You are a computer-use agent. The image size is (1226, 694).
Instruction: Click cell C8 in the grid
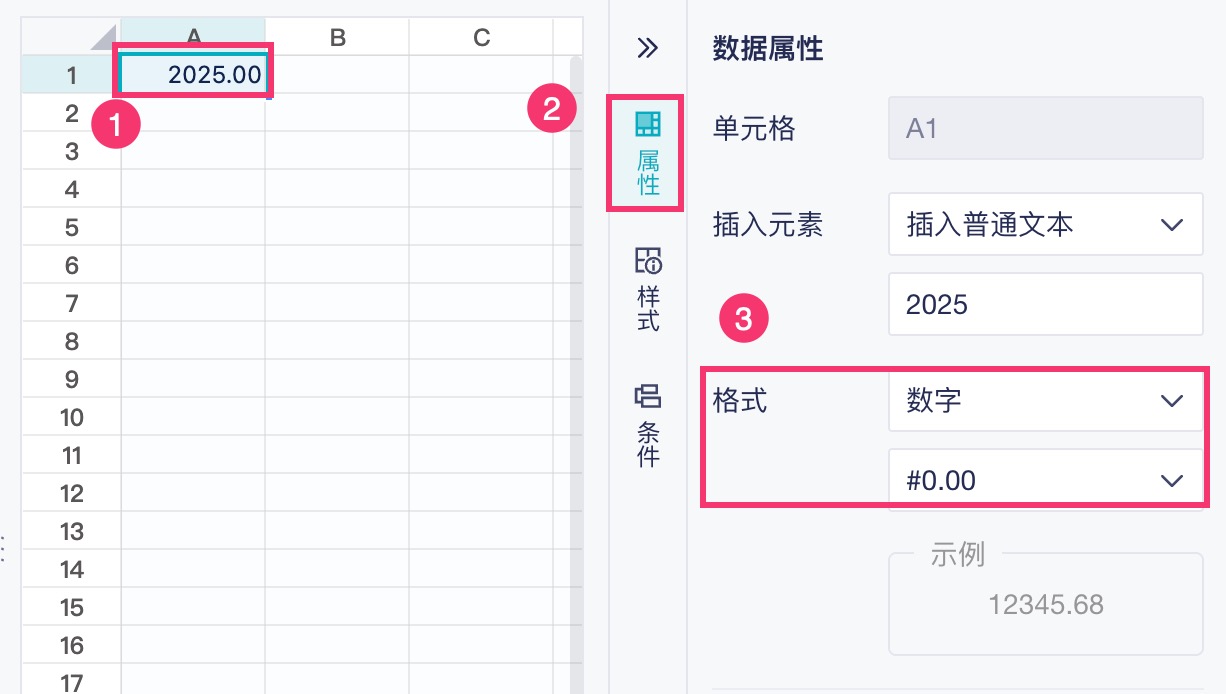coord(481,341)
